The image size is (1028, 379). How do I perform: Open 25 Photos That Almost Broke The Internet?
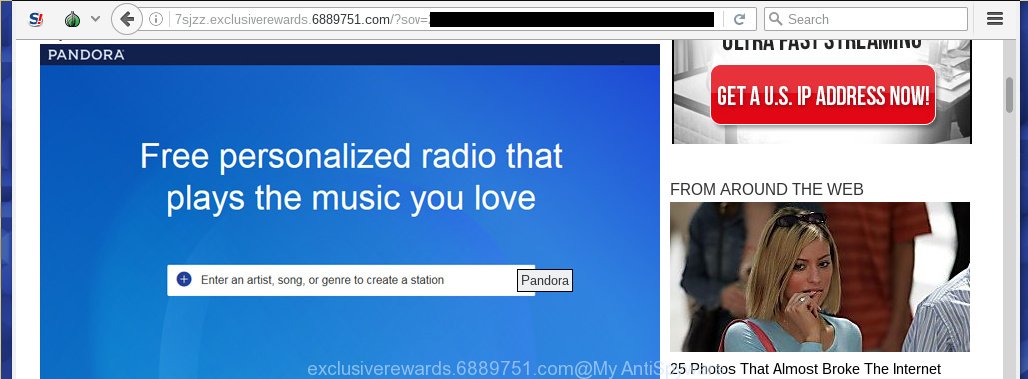coord(805,369)
